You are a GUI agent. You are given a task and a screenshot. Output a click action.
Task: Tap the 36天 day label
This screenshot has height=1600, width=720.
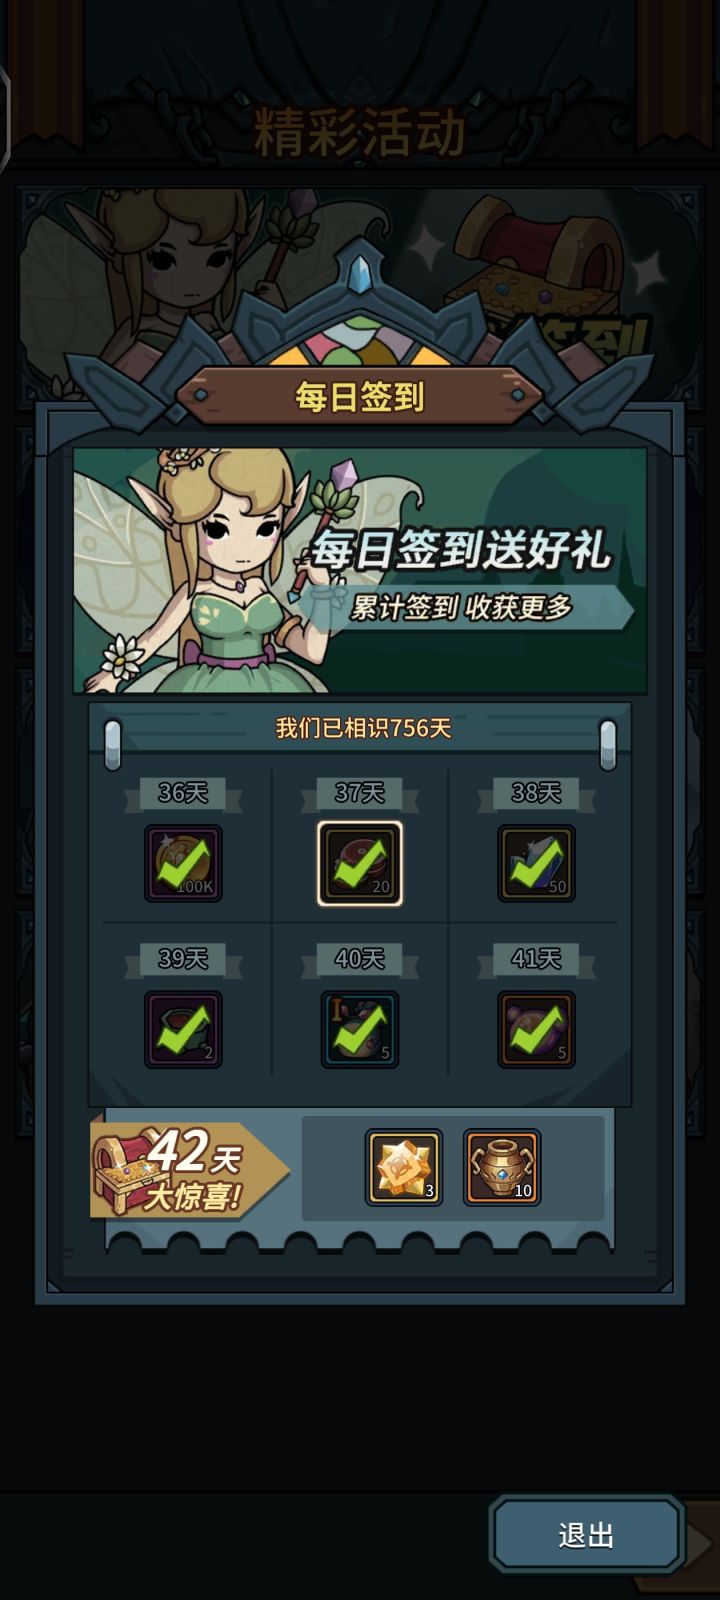(183, 793)
